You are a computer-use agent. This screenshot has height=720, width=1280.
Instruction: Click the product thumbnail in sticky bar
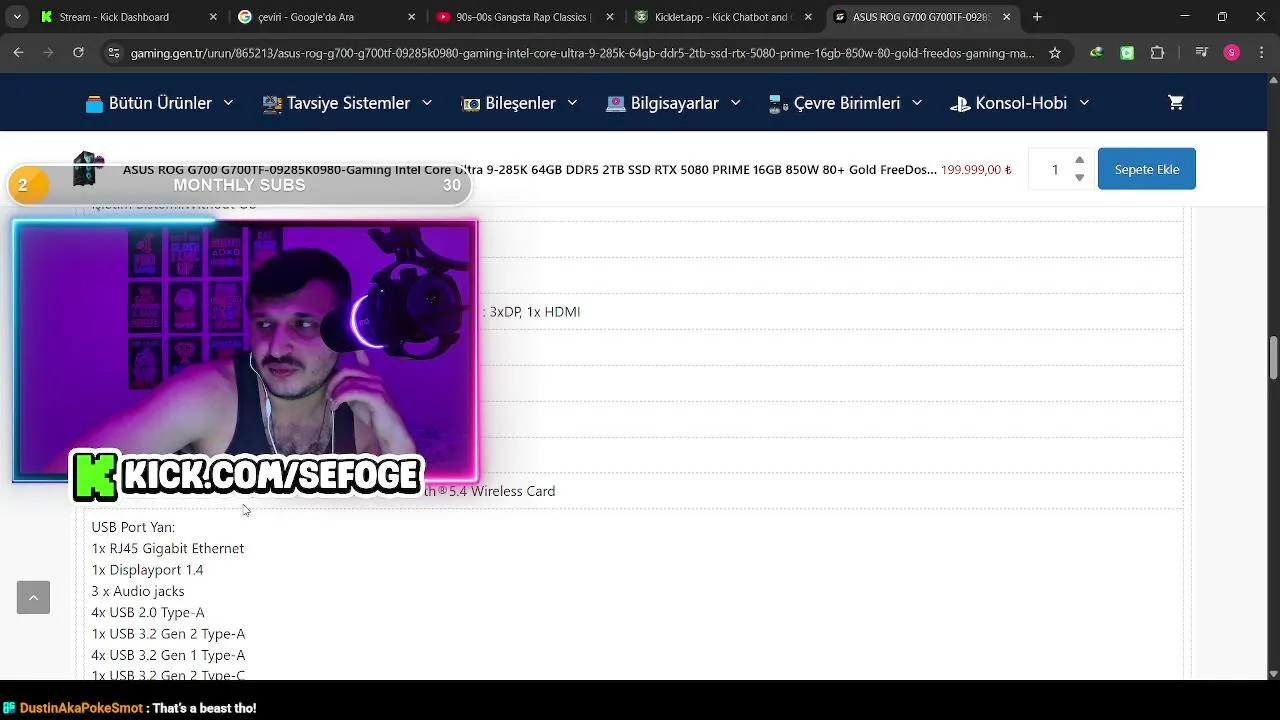pyautogui.click(x=88, y=168)
